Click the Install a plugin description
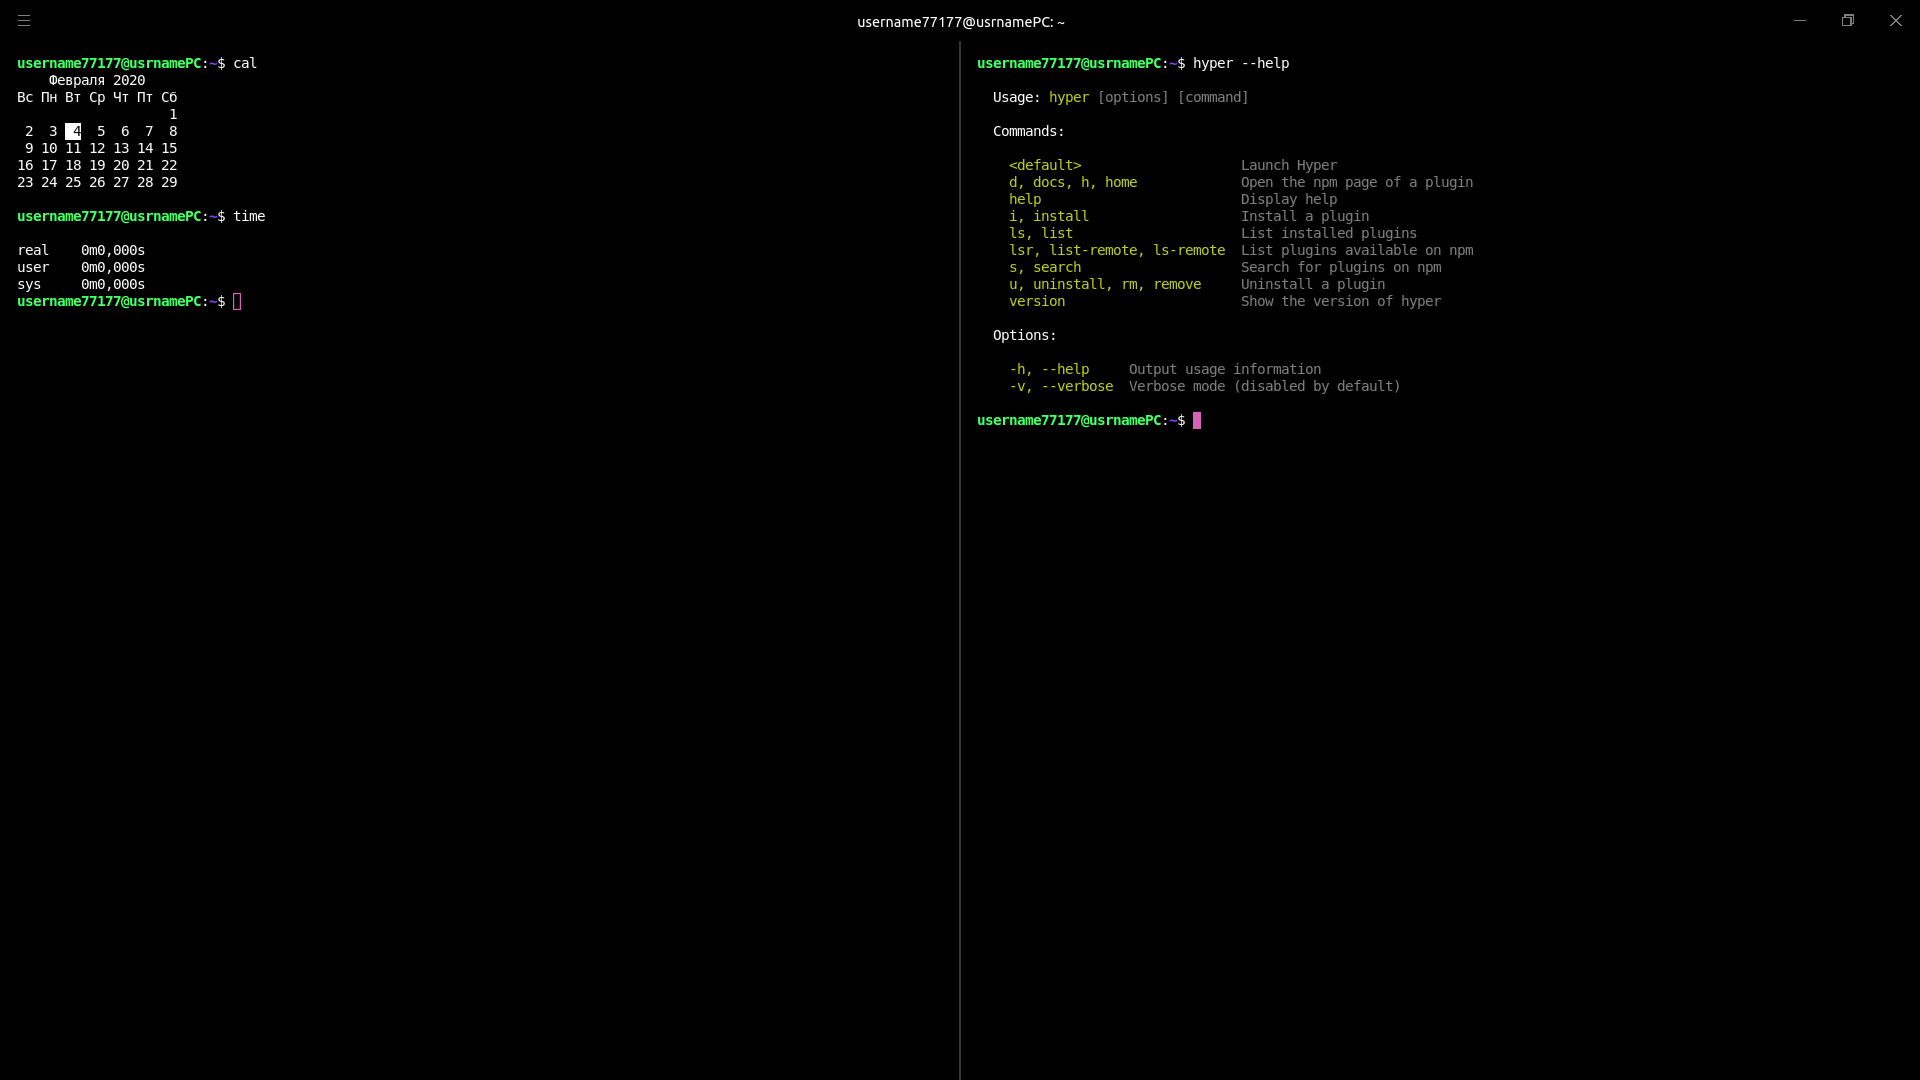This screenshot has width=1920, height=1080. (1305, 216)
